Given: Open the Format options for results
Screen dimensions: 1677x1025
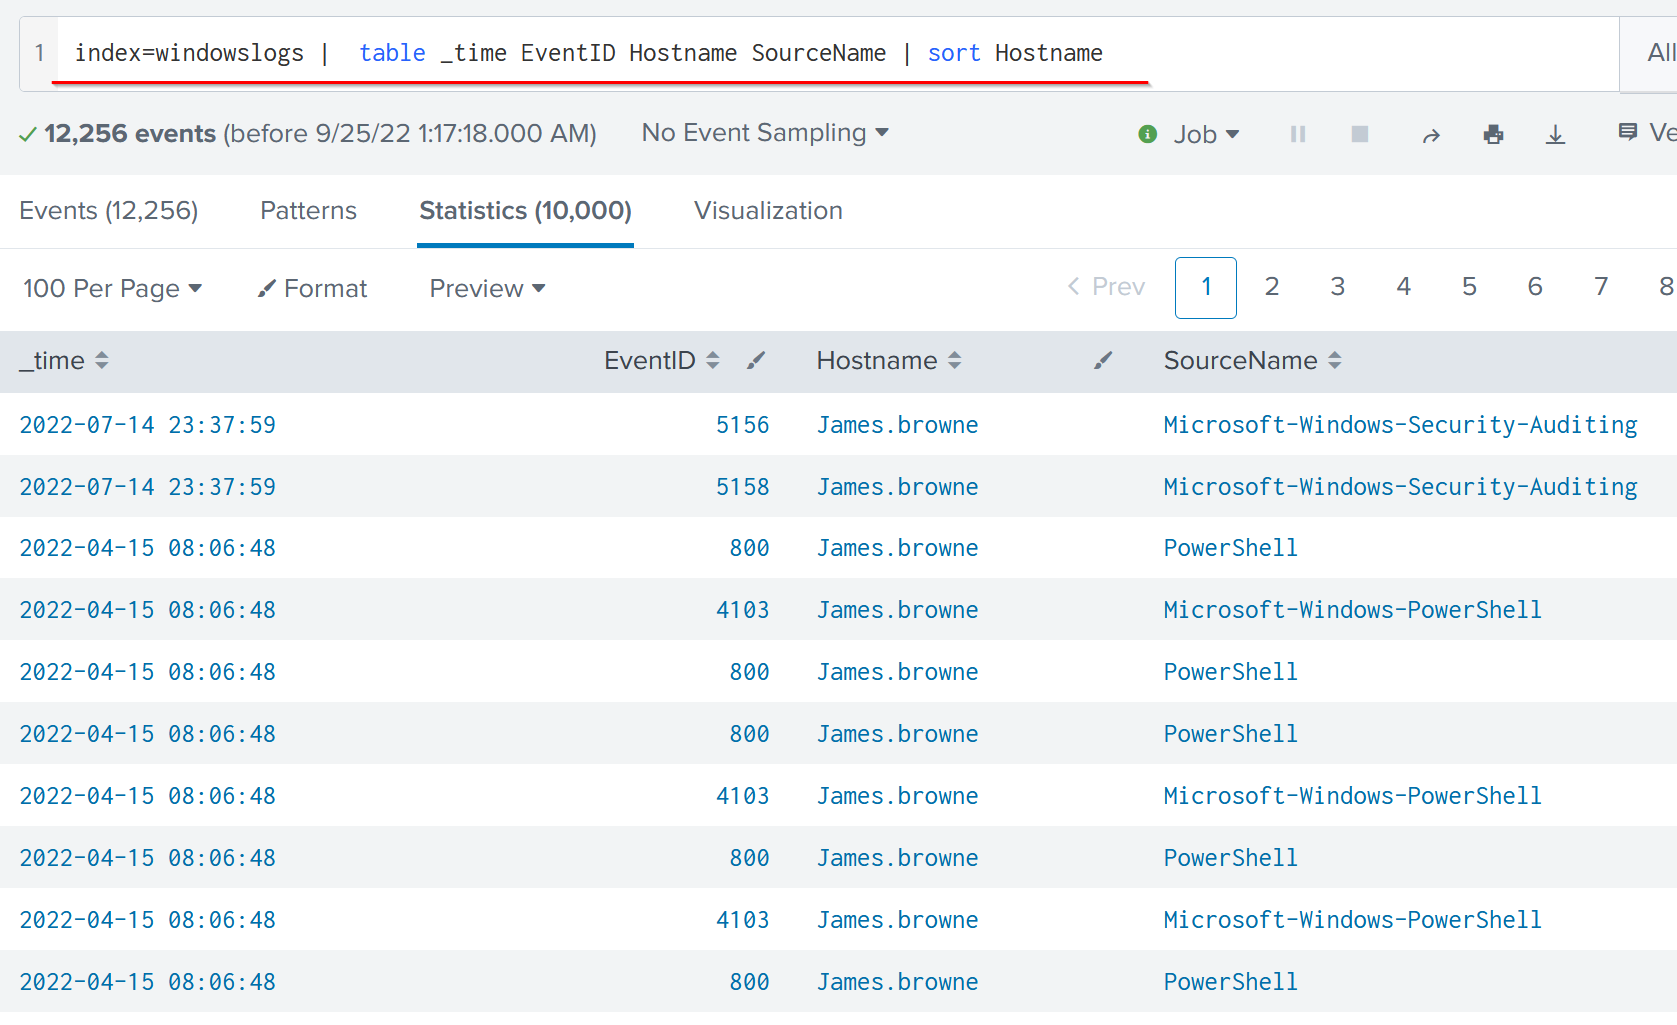Looking at the screenshot, I should tap(312, 288).
